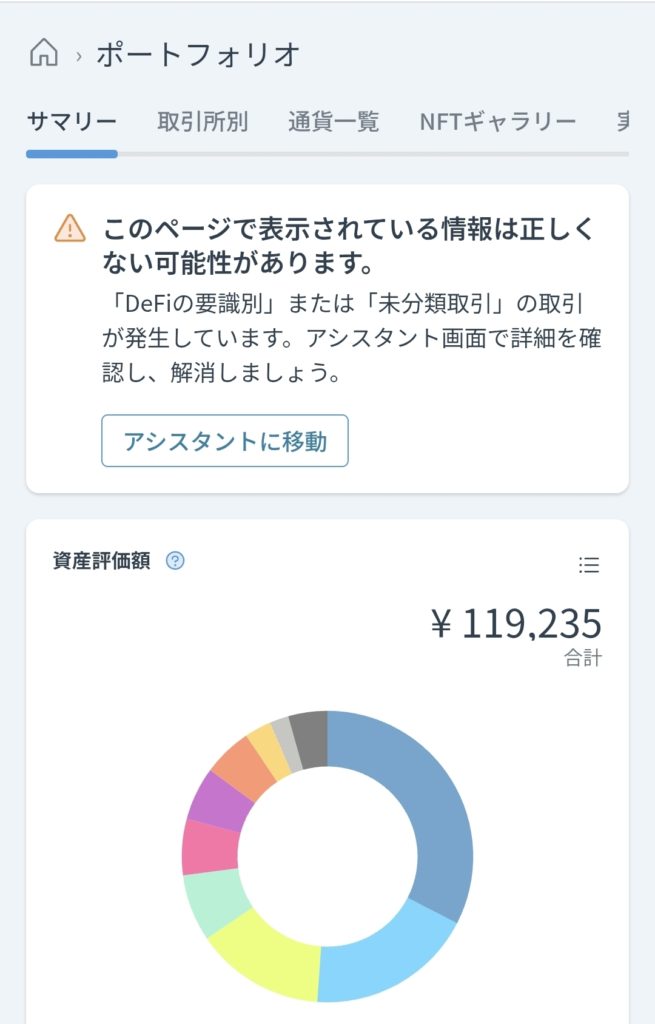Open the help icon beside 資産評価額

click(x=175, y=561)
